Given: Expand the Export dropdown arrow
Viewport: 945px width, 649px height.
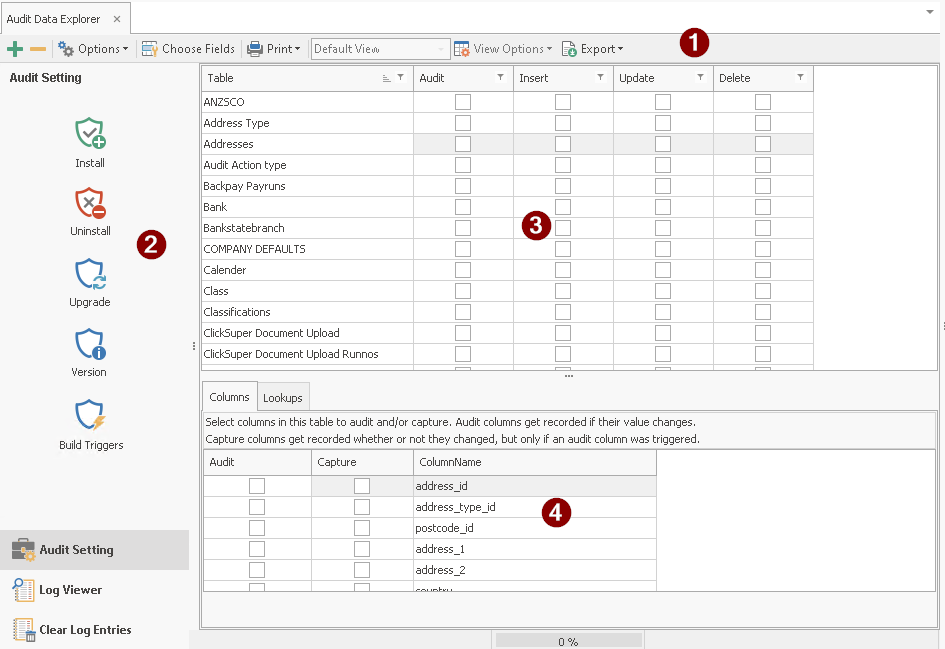Looking at the screenshot, I should [x=620, y=49].
